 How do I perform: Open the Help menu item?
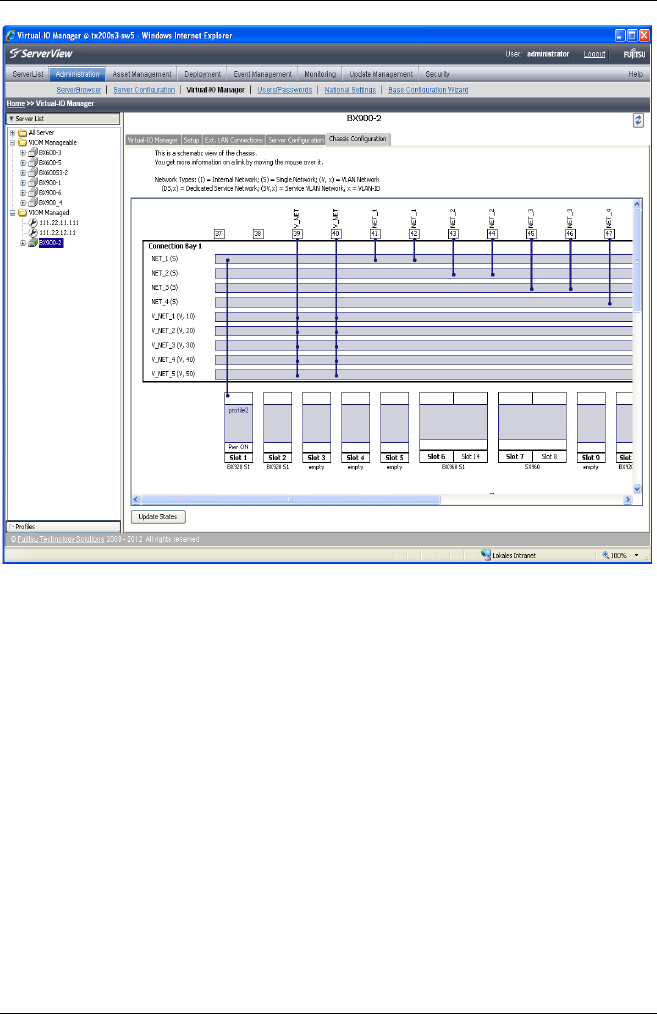[x=636, y=74]
